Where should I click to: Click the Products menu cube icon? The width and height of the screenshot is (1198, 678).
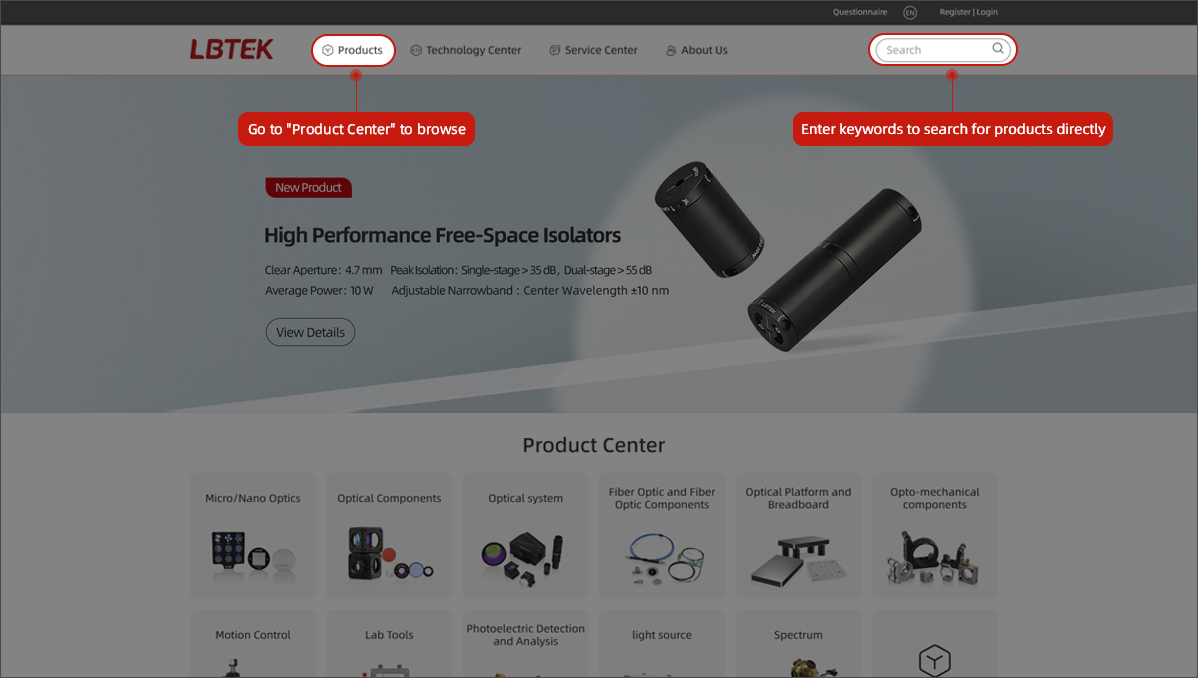[x=328, y=50]
